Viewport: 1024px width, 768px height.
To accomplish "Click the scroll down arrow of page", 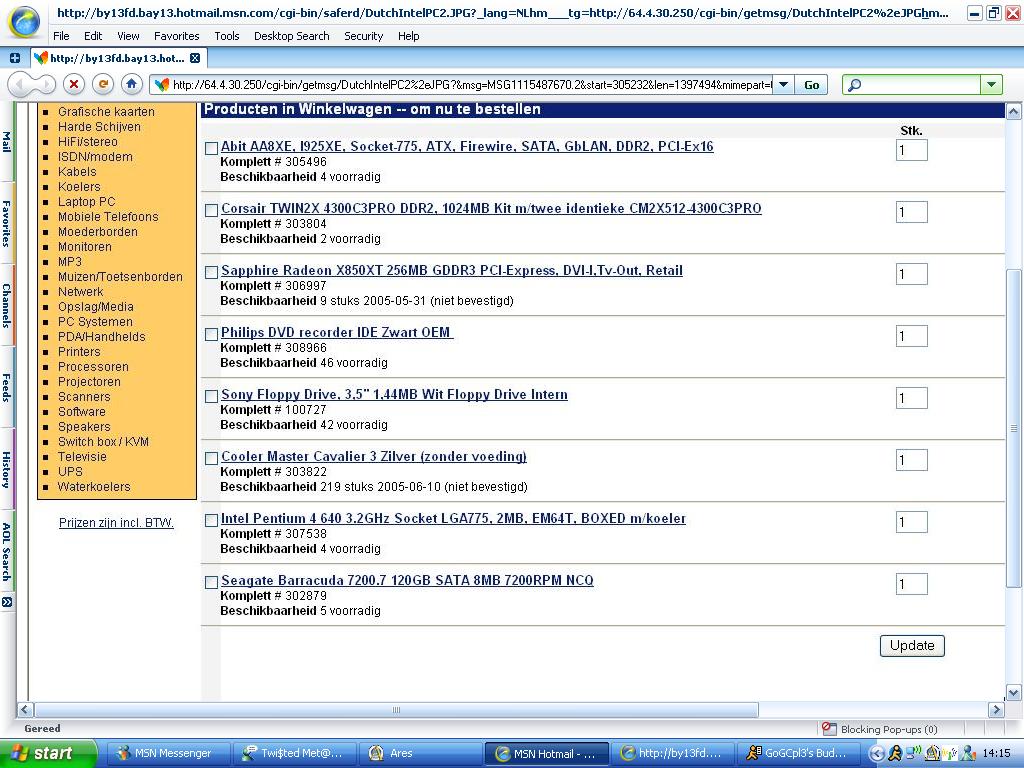I will click(x=1014, y=693).
